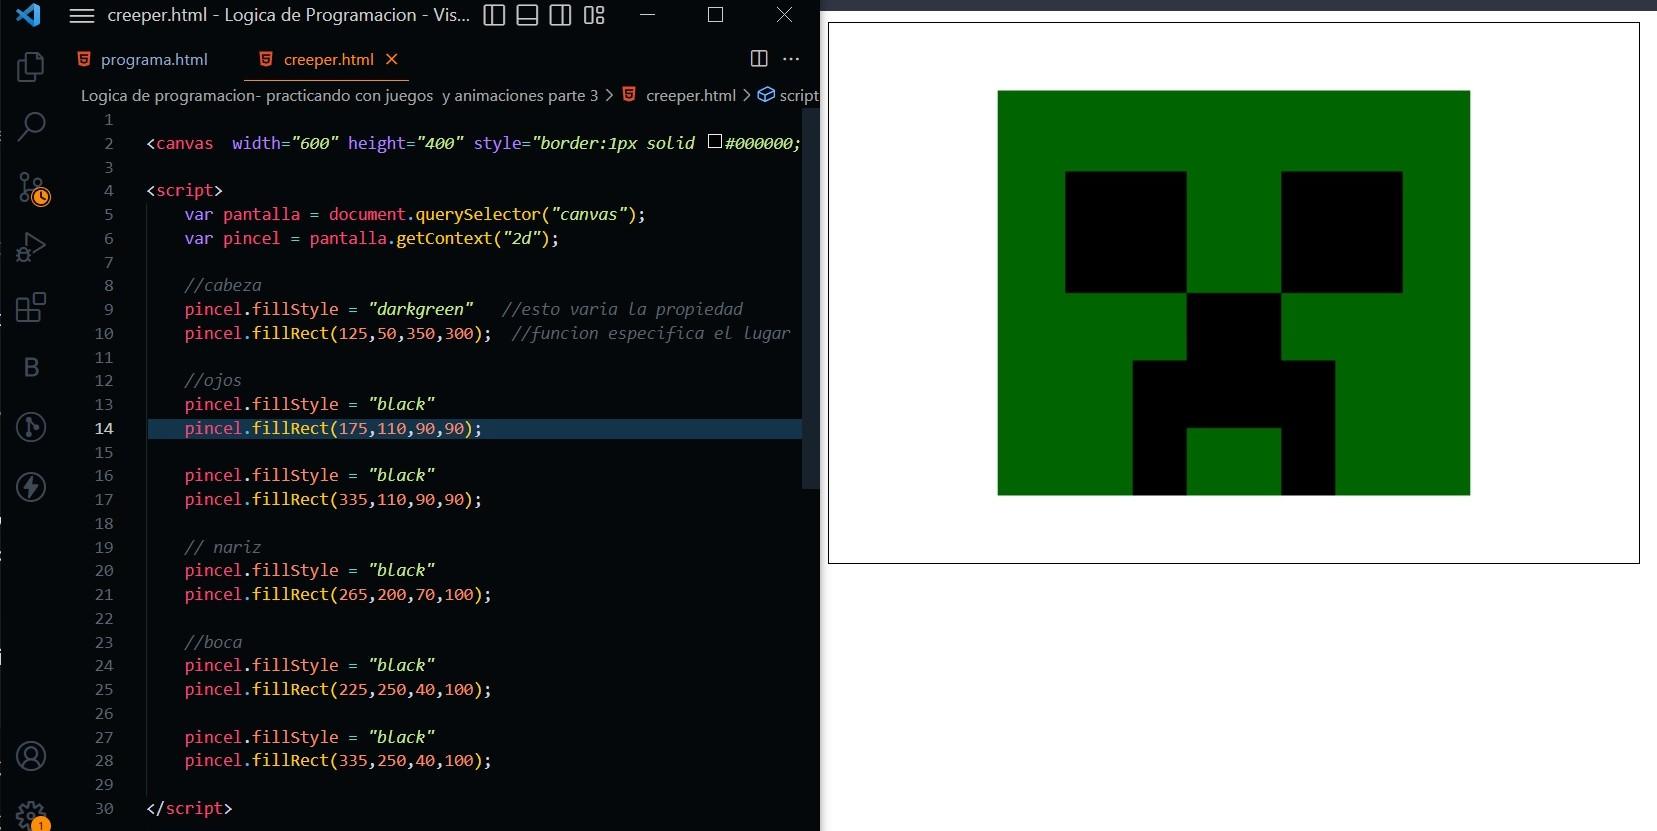Click the '//funcion especifica el lugar' comment
Screen dimensions: 1657x831
click(x=651, y=333)
